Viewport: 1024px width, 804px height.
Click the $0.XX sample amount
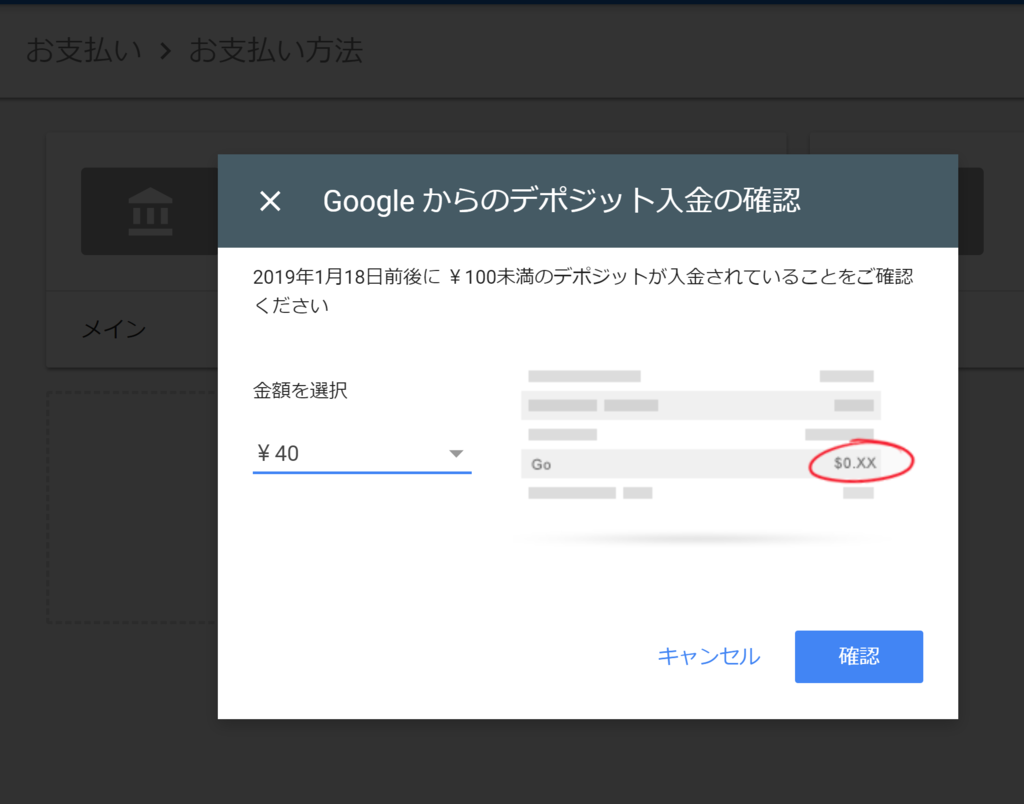(854, 463)
